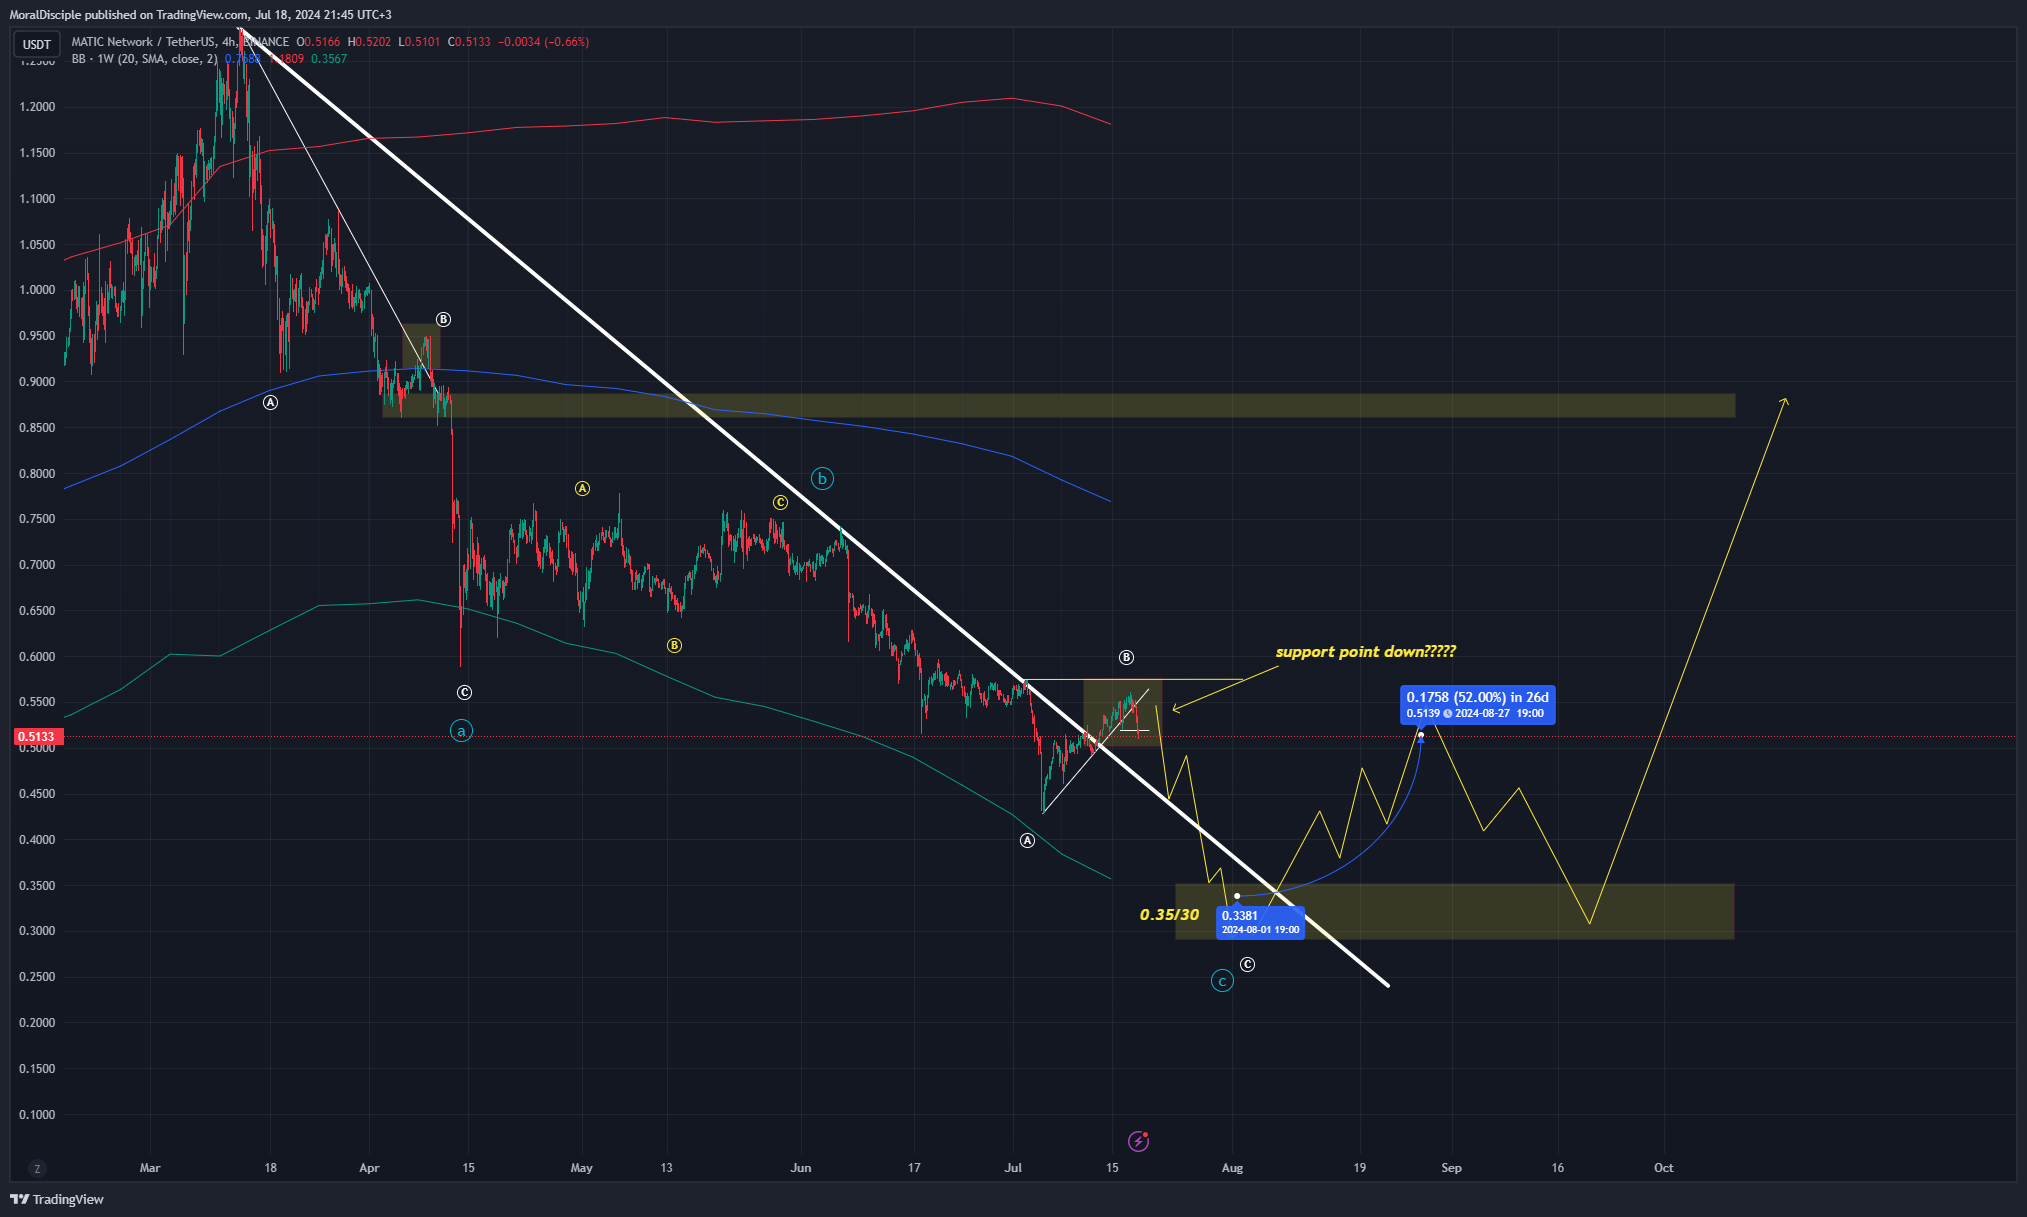Click the white circled A label below the July low
2027x1217 pixels.
click(x=1027, y=840)
